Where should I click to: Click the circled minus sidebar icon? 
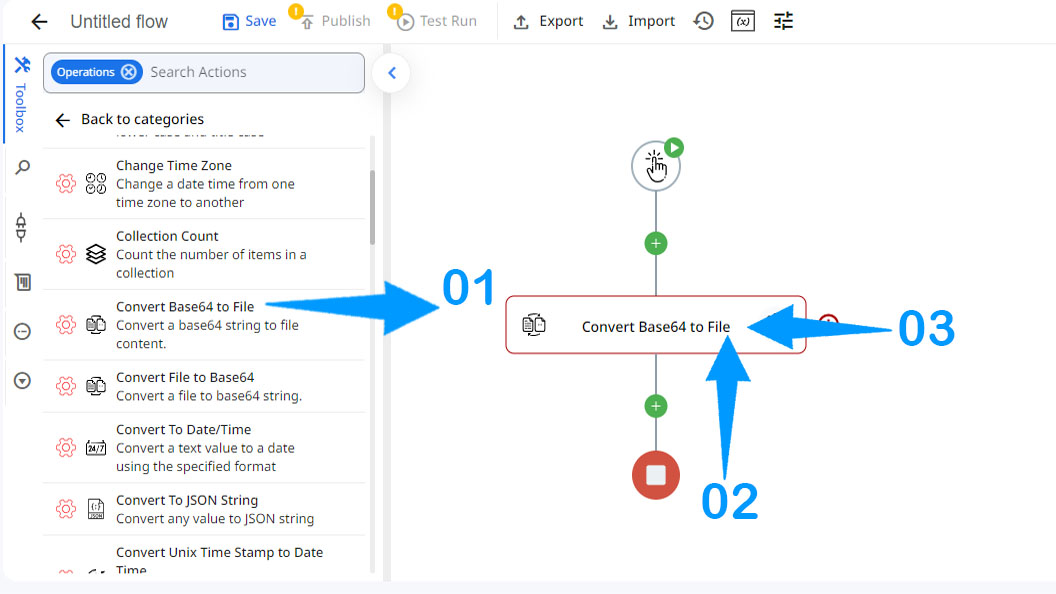pos(22,331)
